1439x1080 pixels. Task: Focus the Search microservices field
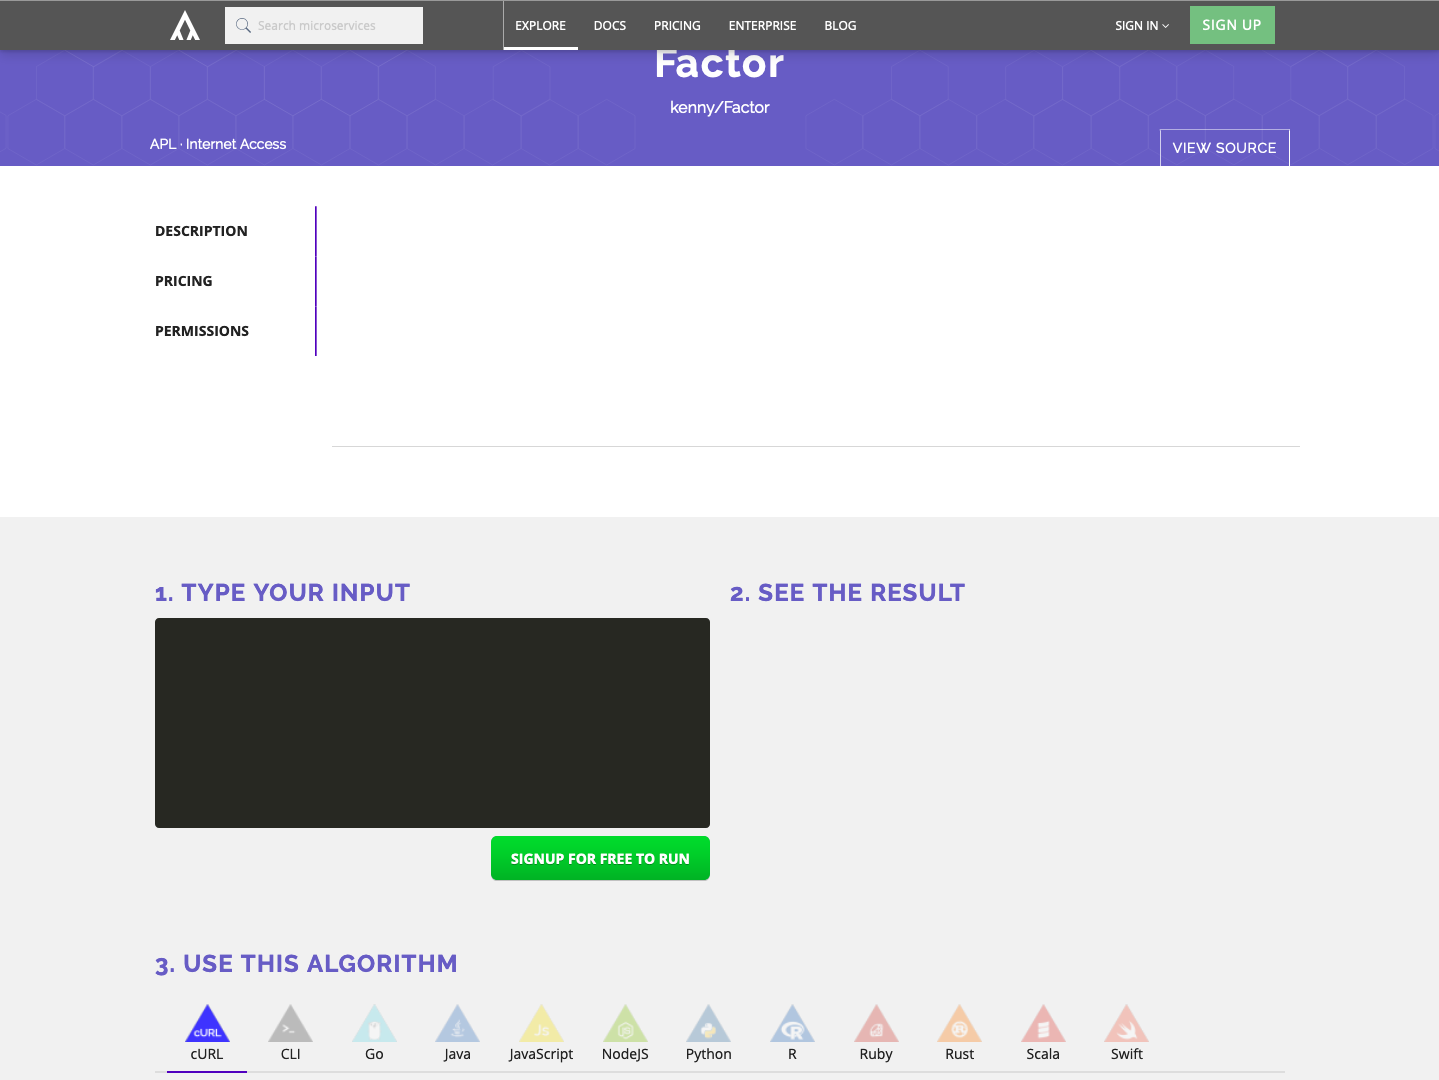point(324,26)
